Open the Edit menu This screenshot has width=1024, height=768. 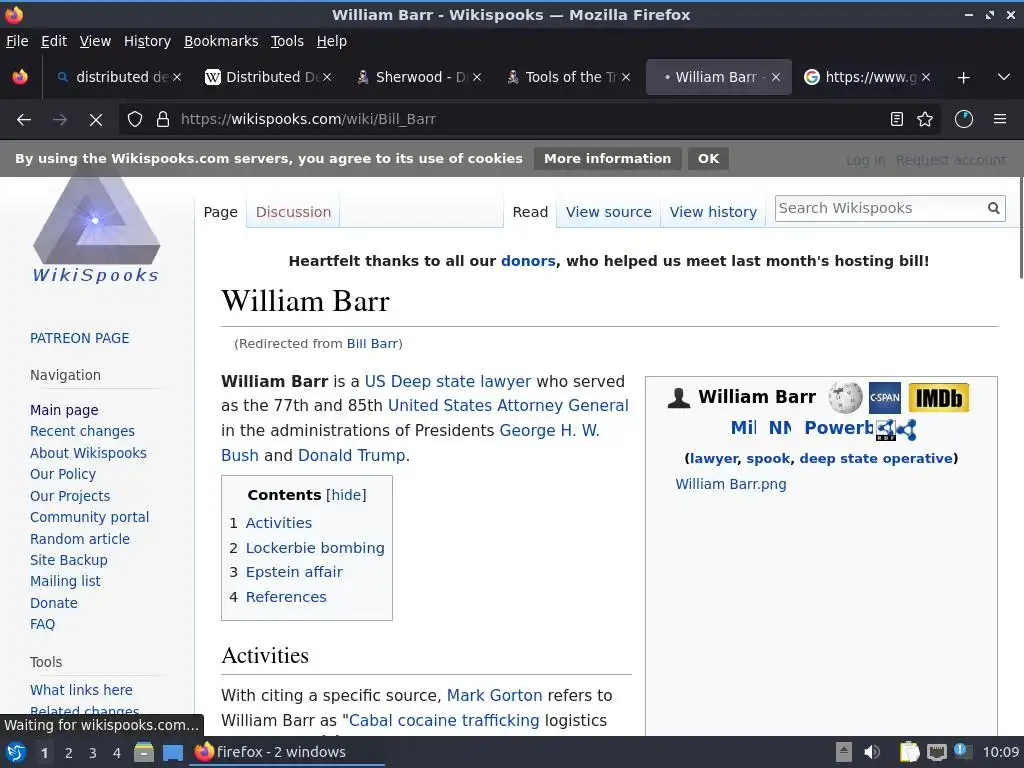pos(54,41)
